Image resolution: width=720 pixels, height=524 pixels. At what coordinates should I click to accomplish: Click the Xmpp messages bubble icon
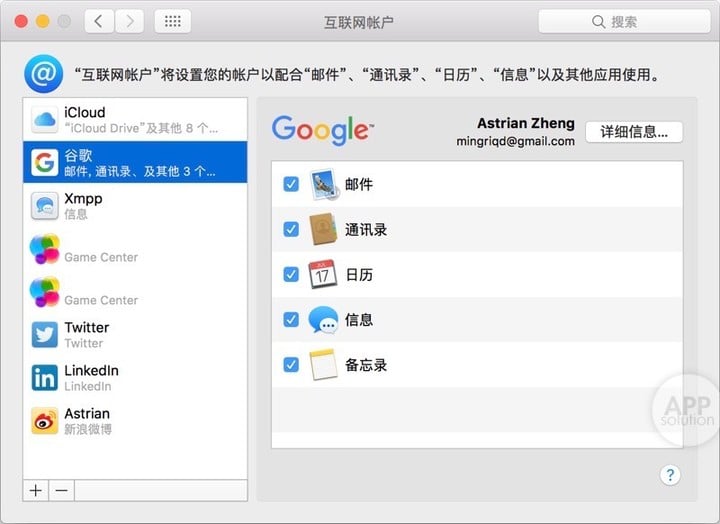click(45, 205)
